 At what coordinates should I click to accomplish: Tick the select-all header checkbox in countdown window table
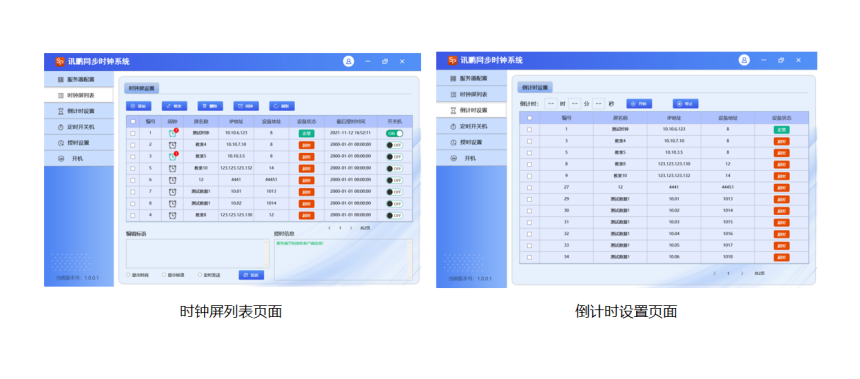(x=529, y=117)
